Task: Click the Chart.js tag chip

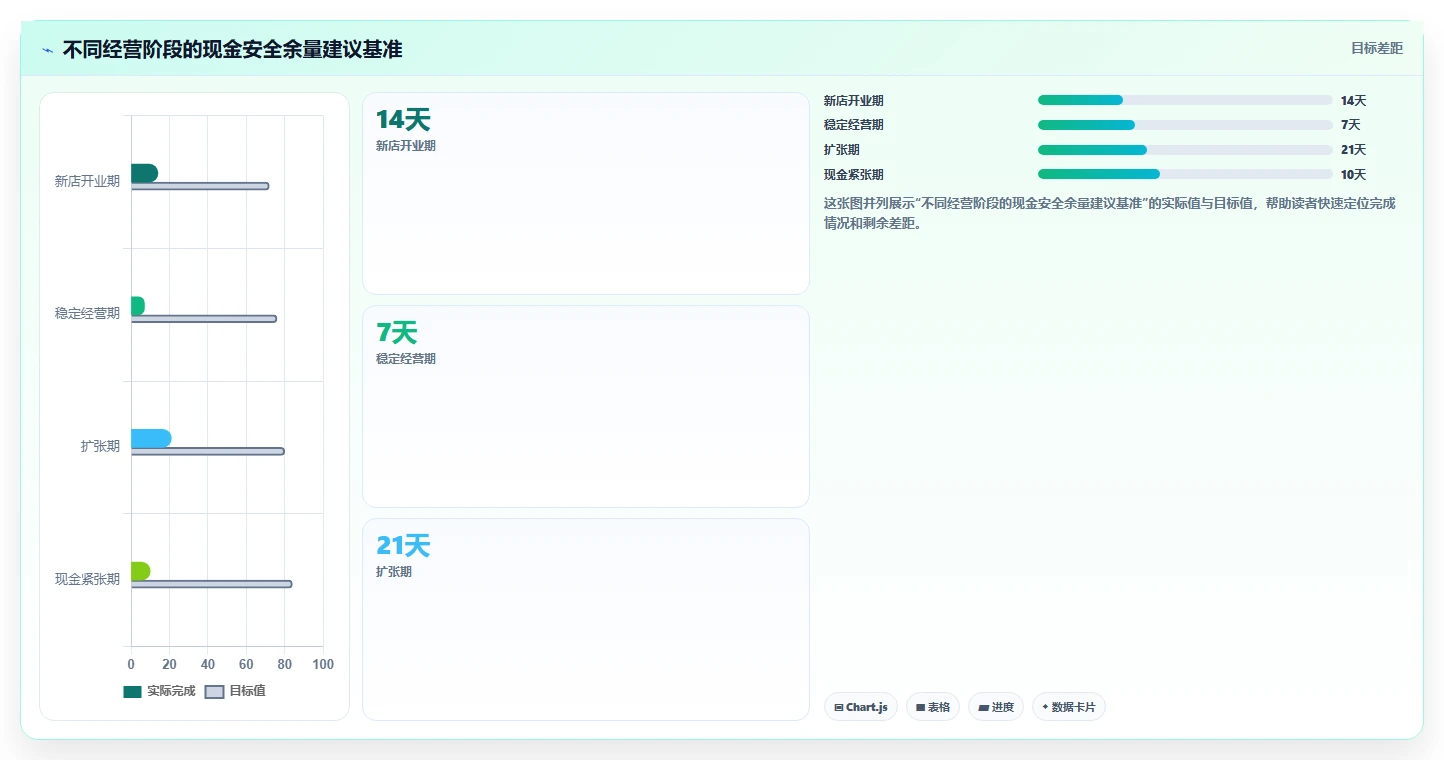Action: pyautogui.click(x=861, y=707)
